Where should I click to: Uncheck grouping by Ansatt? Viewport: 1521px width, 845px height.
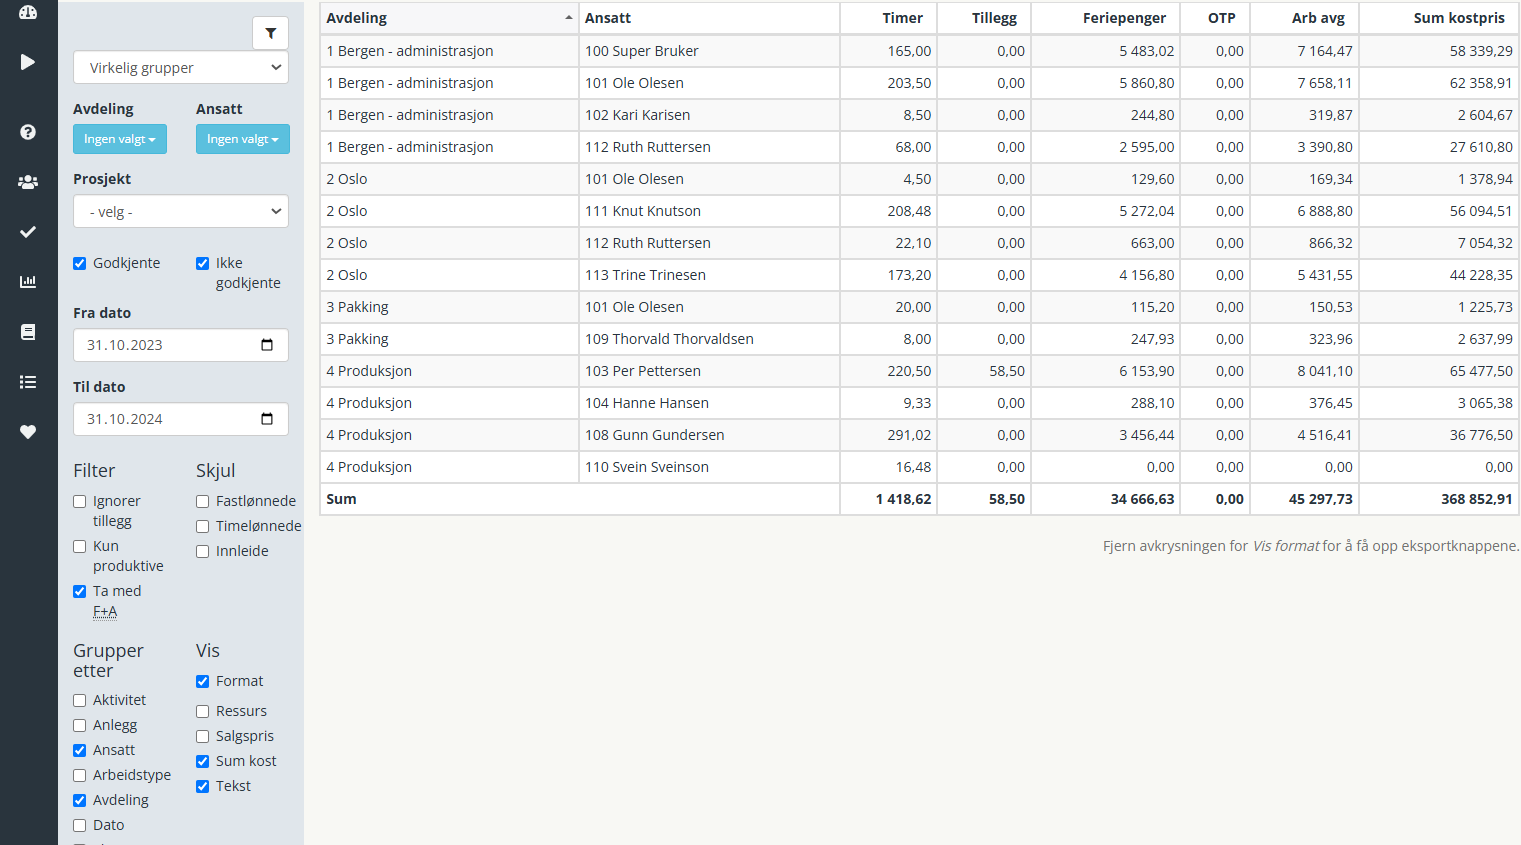[80, 751]
